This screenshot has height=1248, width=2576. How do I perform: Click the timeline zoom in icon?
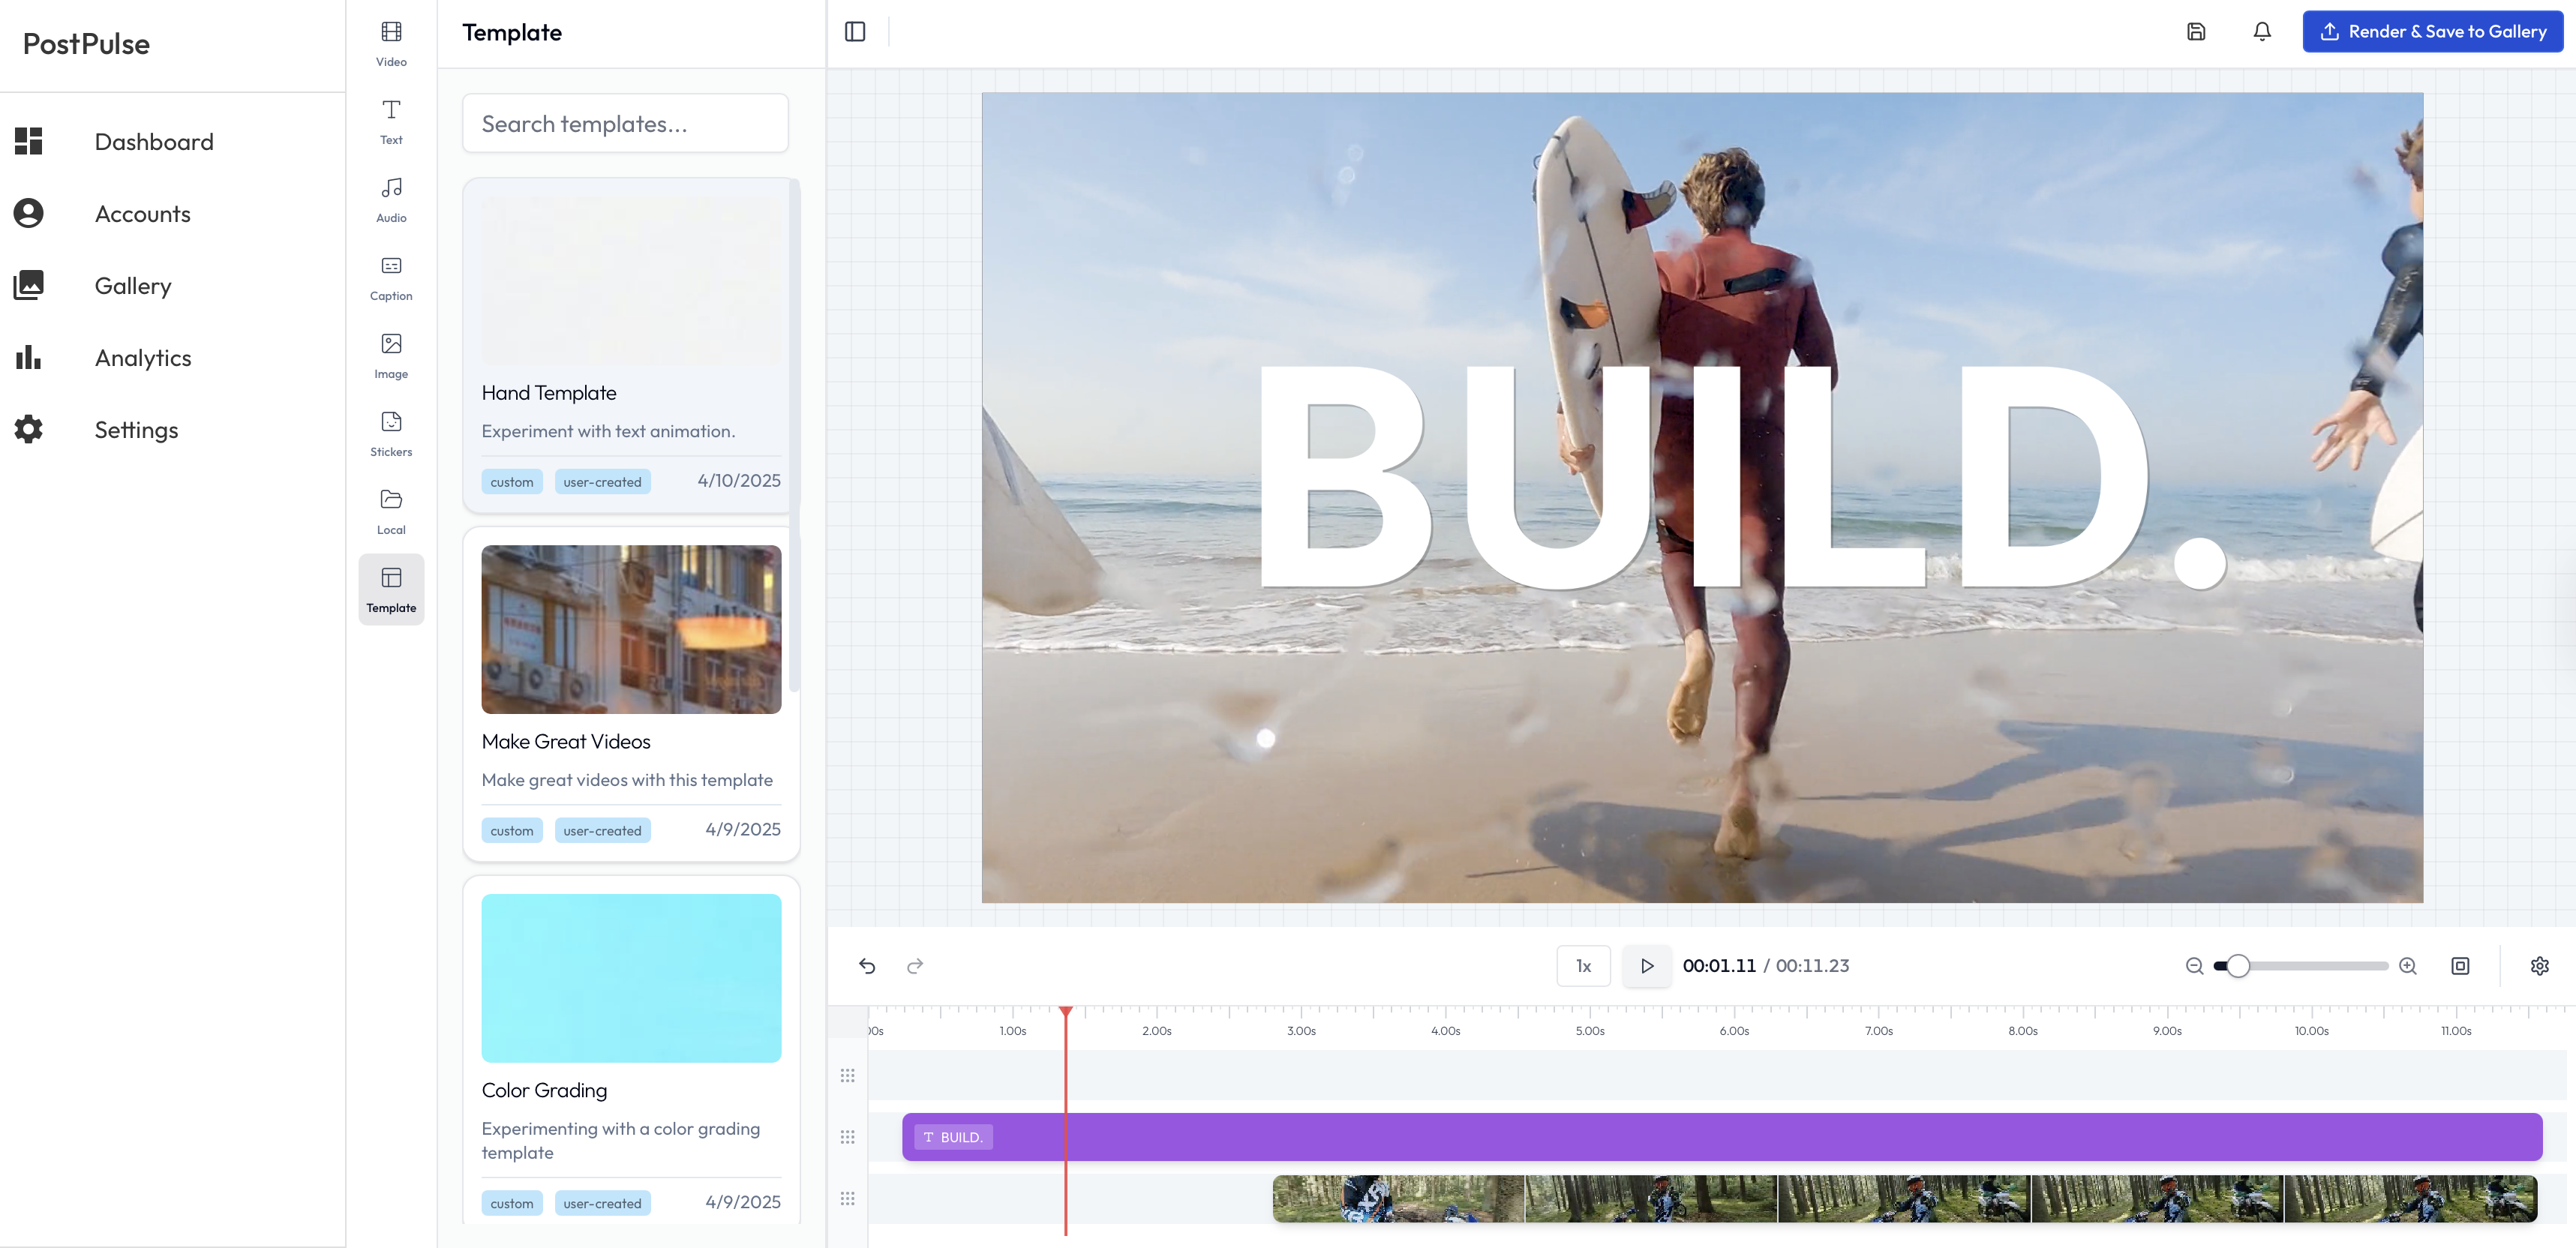pos(2408,966)
